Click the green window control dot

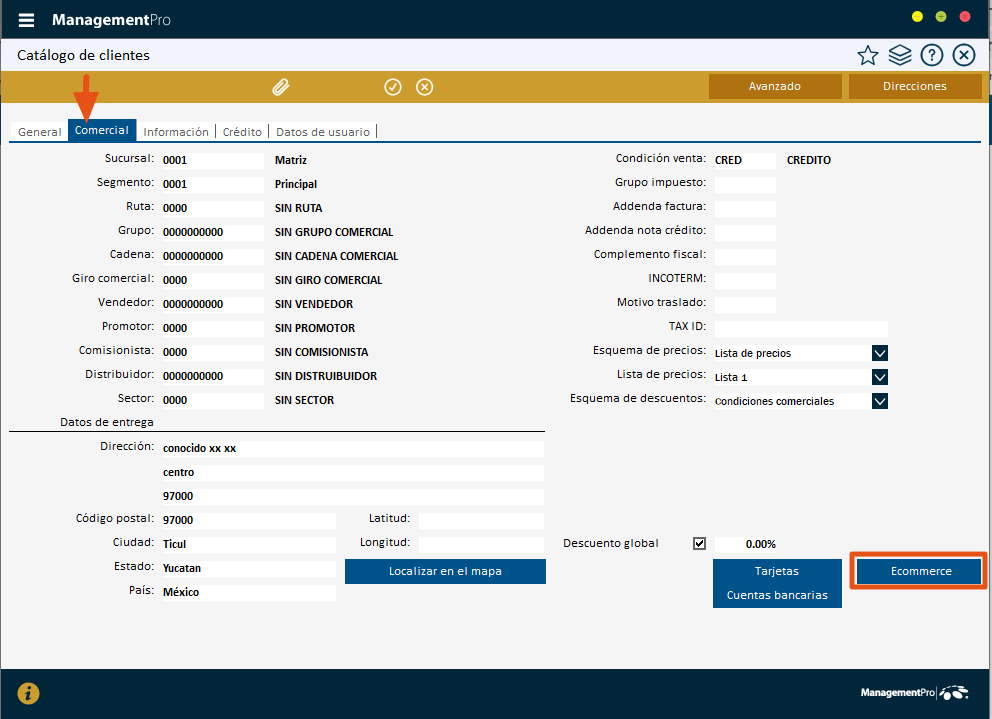click(941, 16)
